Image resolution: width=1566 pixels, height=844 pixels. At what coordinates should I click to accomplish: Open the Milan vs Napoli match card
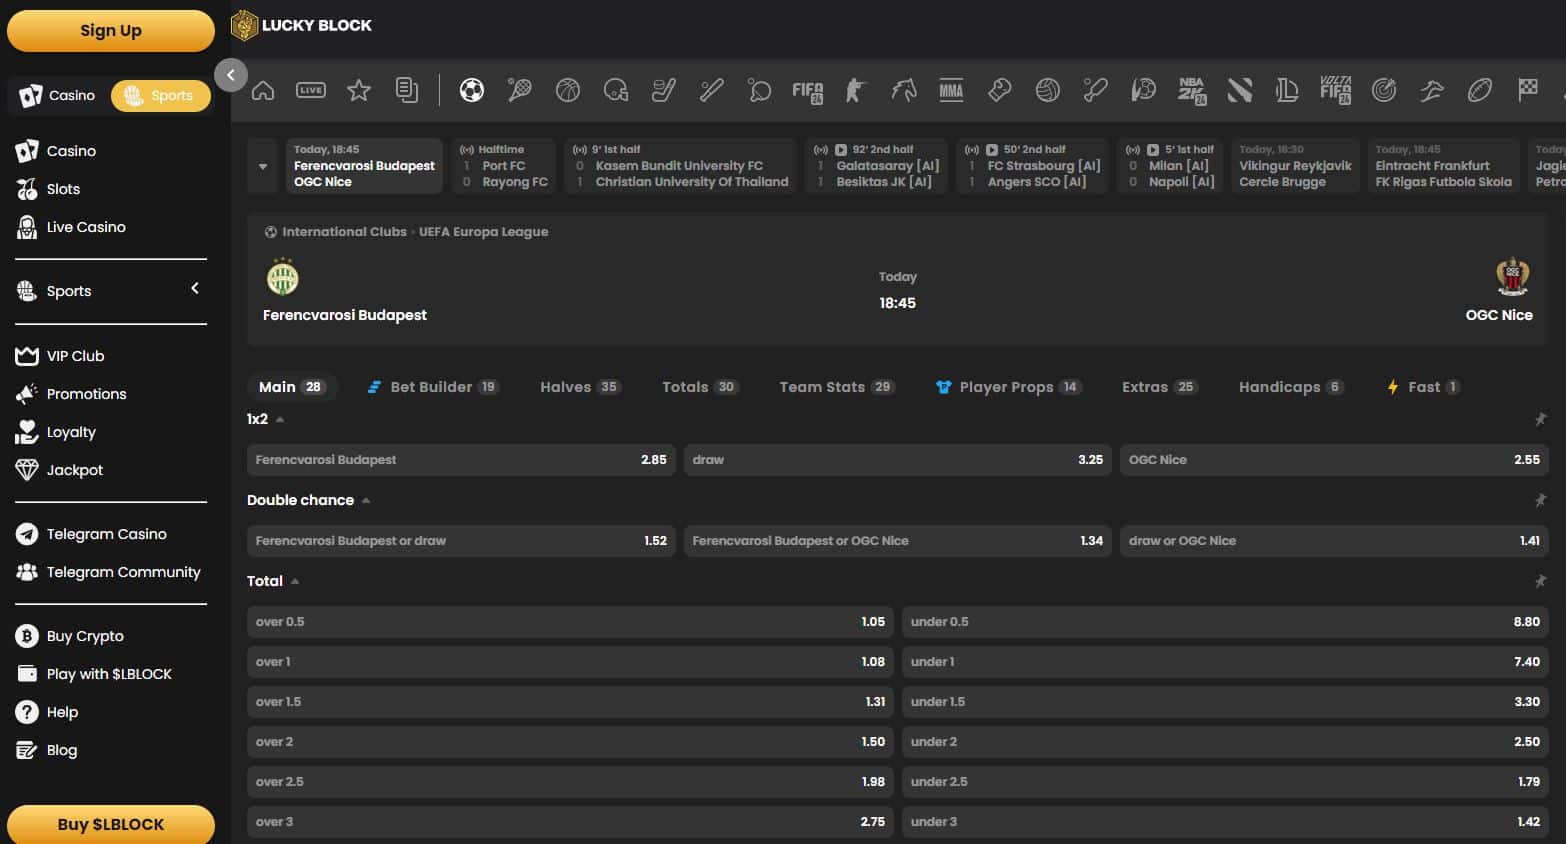1170,166
